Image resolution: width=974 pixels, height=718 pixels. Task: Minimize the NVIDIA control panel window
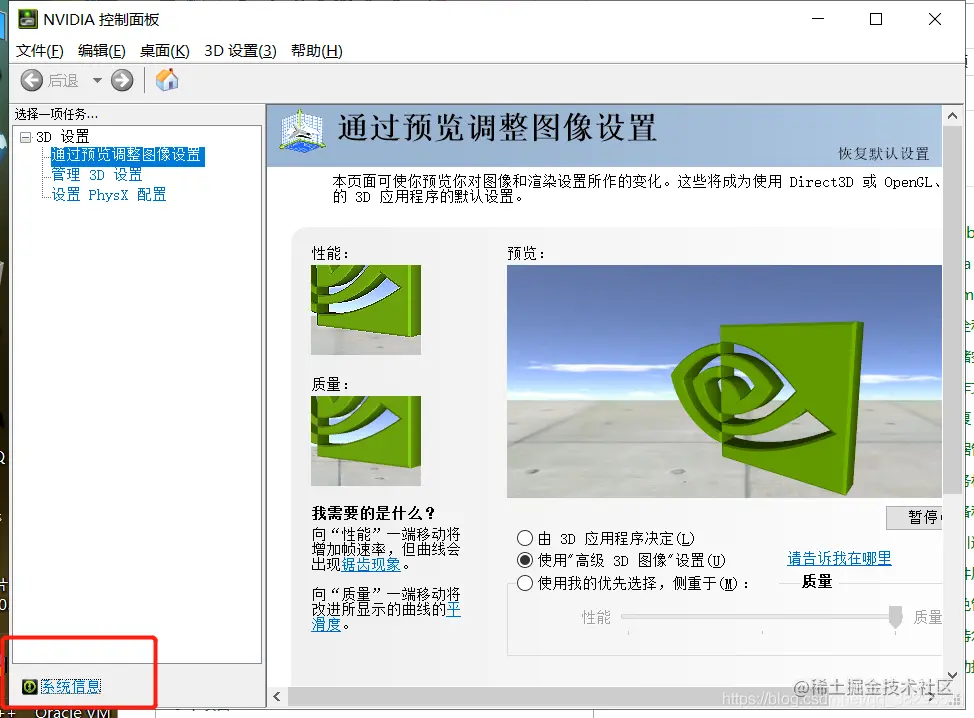click(x=818, y=19)
